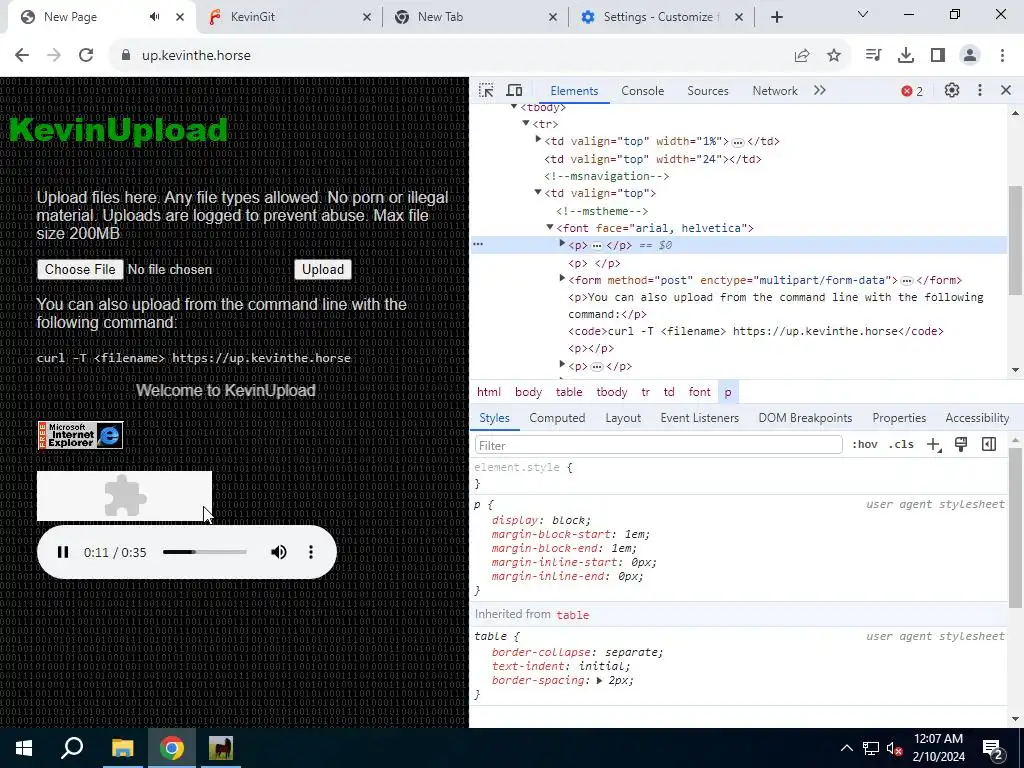Activate the DevTools inspect element picker

click(486, 91)
